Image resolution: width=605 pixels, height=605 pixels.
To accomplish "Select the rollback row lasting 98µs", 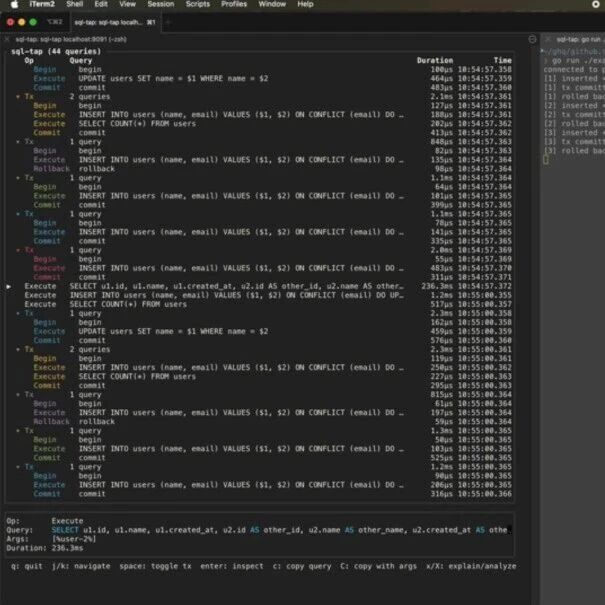I will [261, 169].
